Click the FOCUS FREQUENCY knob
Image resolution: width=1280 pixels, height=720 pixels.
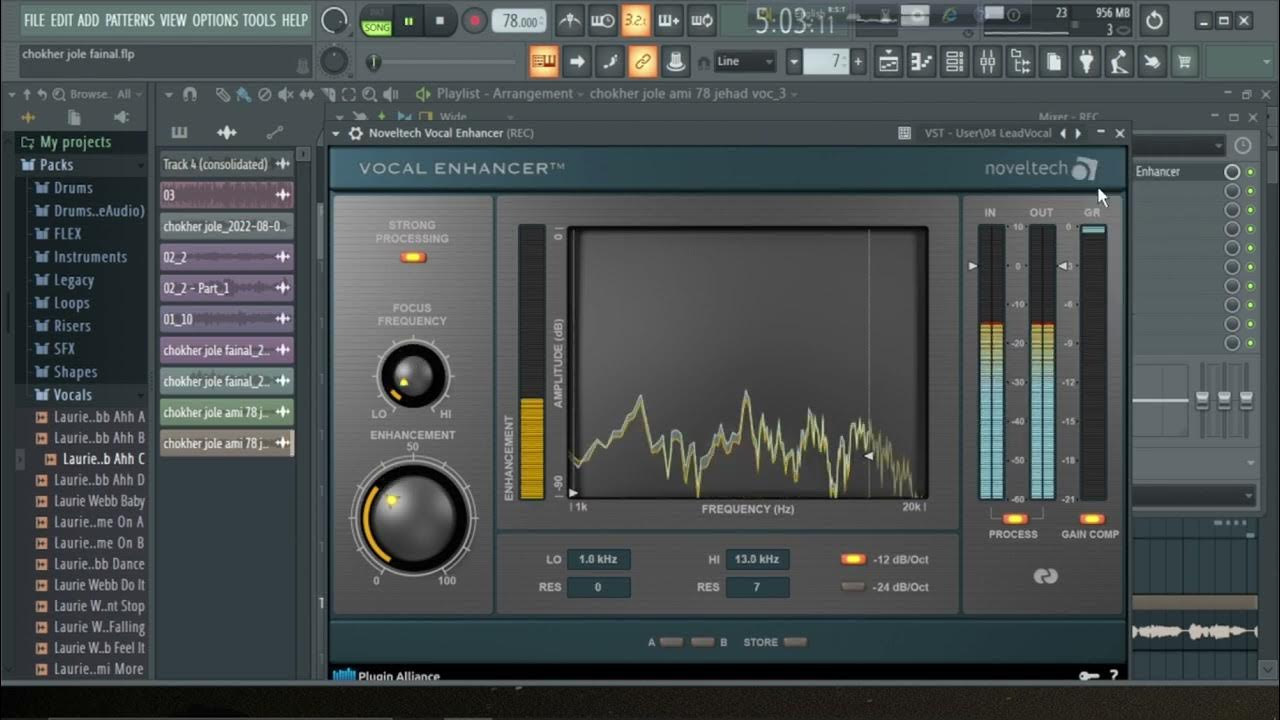pos(412,377)
